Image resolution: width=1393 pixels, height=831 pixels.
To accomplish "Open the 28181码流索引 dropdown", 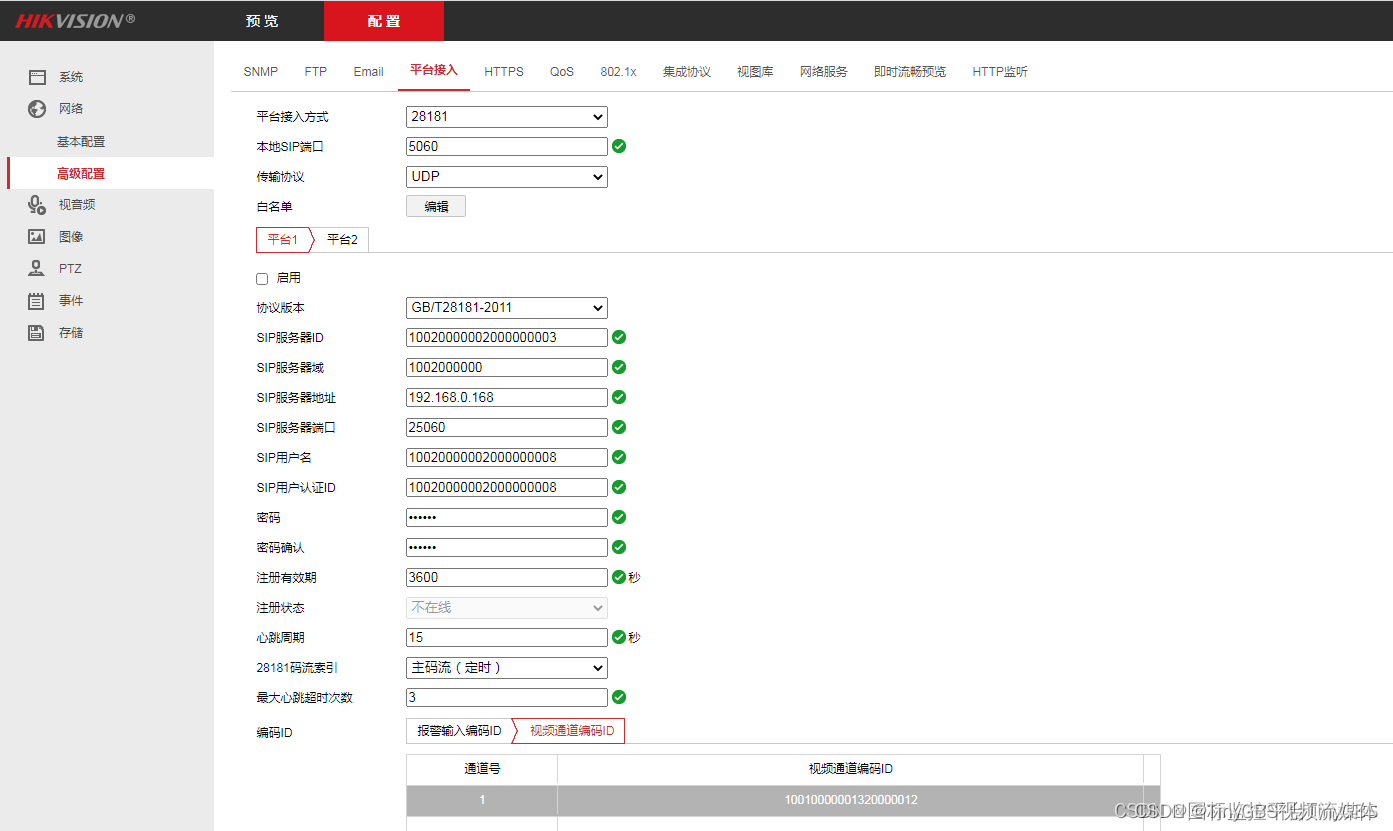I will [507, 668].
